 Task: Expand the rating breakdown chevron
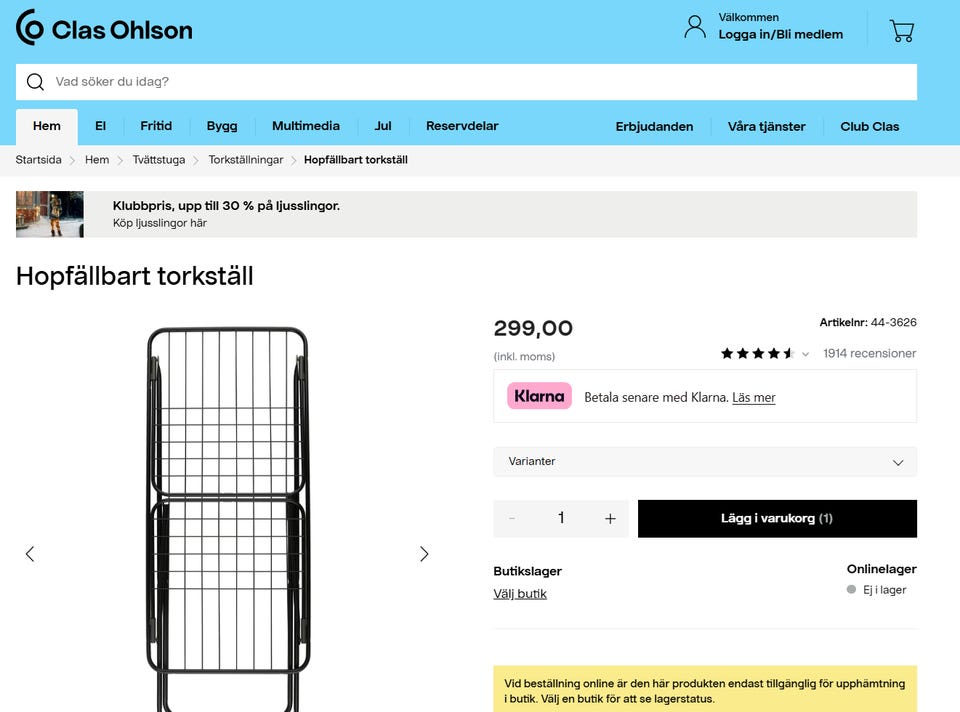806,354
